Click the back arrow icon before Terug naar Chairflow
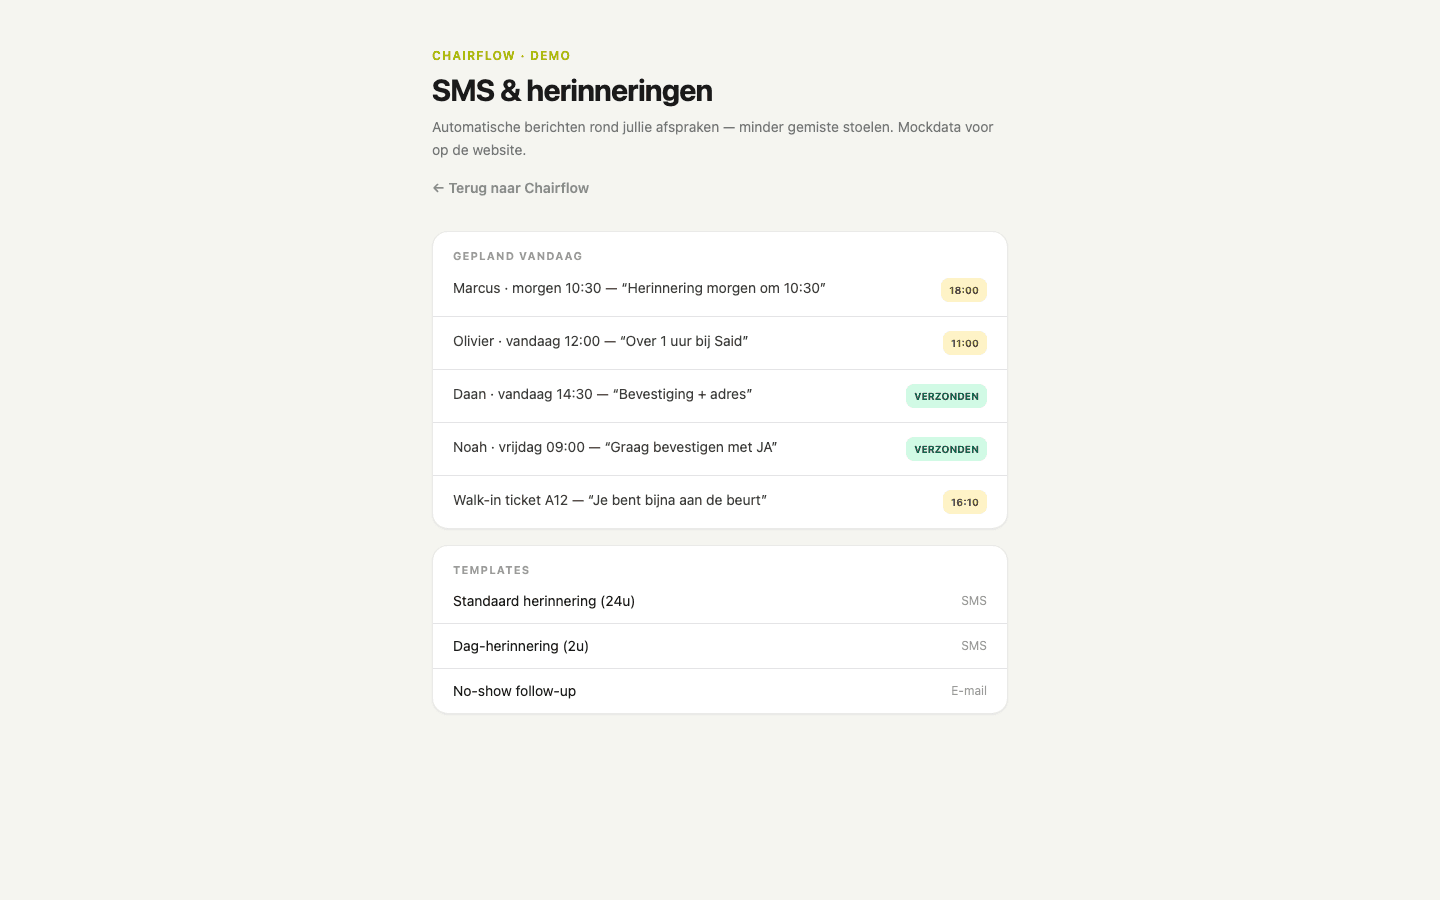Viewport: 1440px width, 900px height. pyautogui.click(x=437, y=187)
